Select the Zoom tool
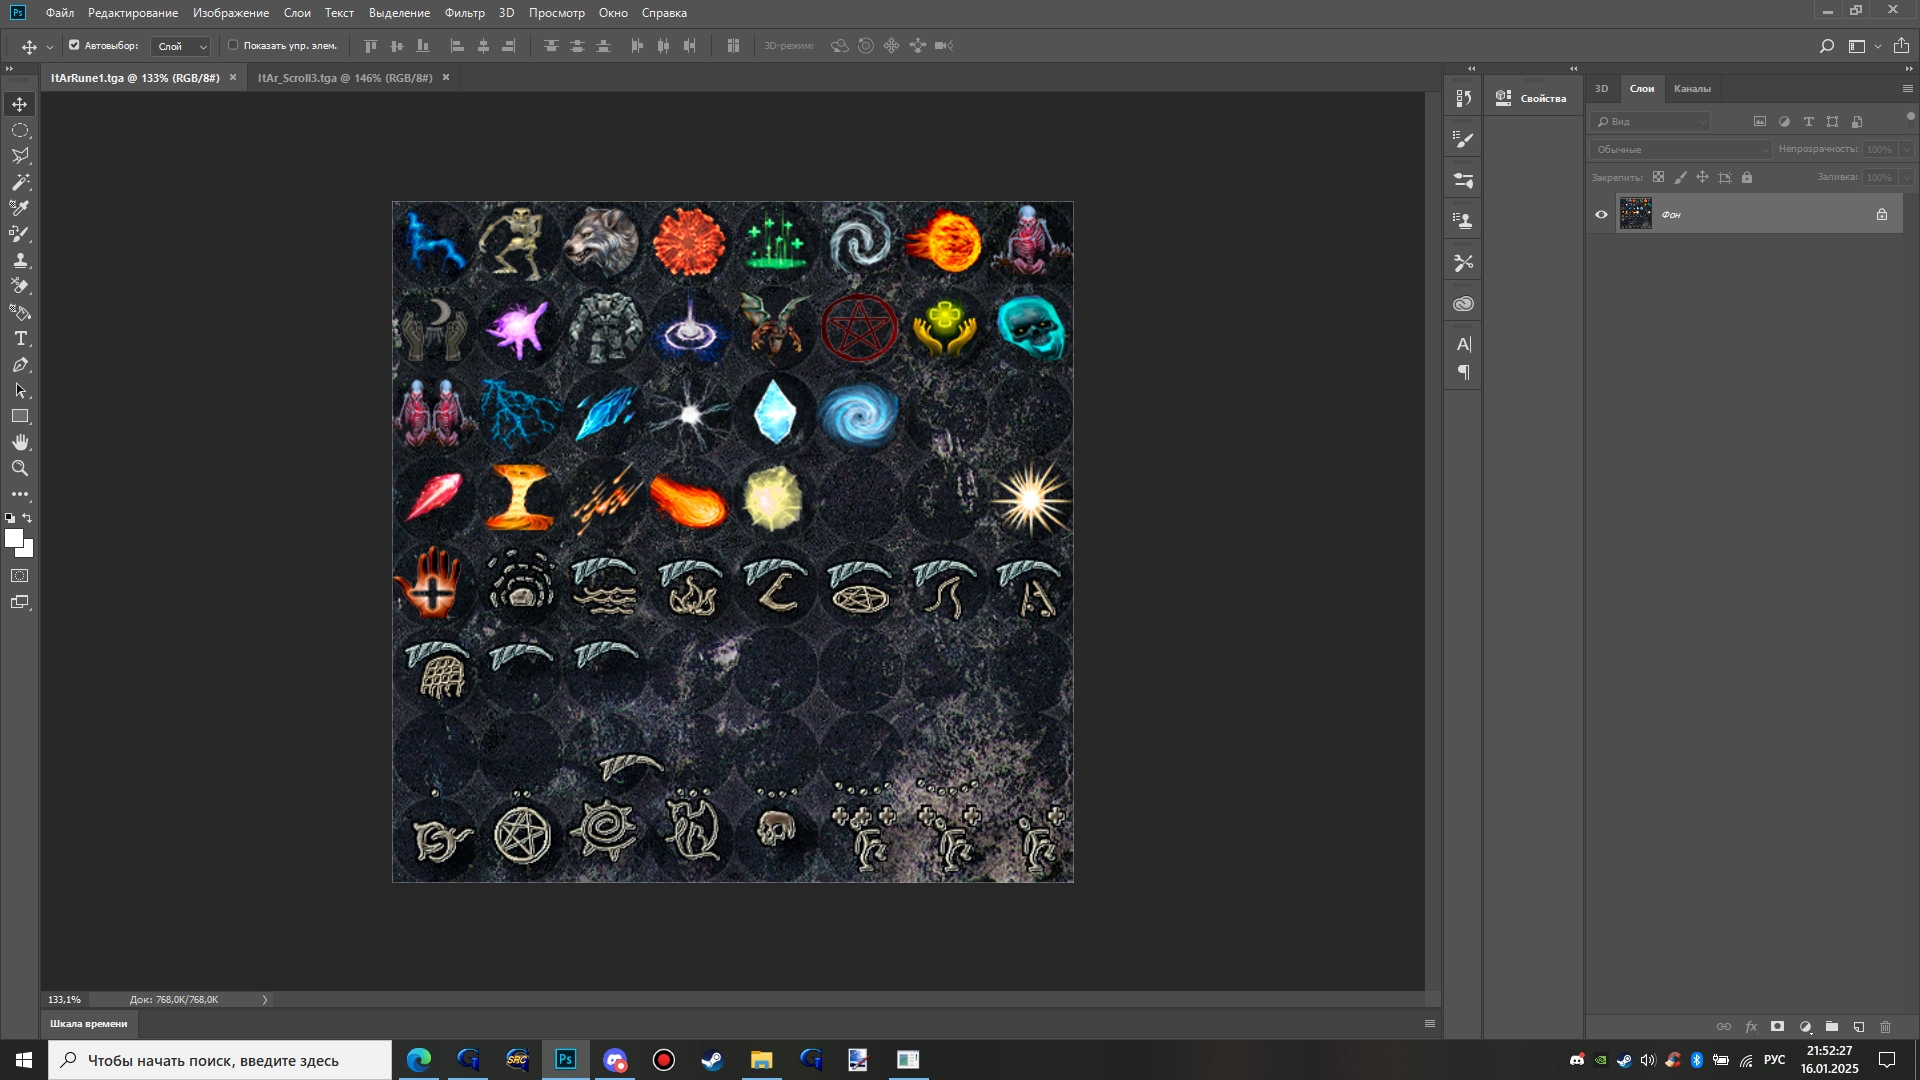The height and width of the screenshot is (1080, 1920). [x=20, y=468]
